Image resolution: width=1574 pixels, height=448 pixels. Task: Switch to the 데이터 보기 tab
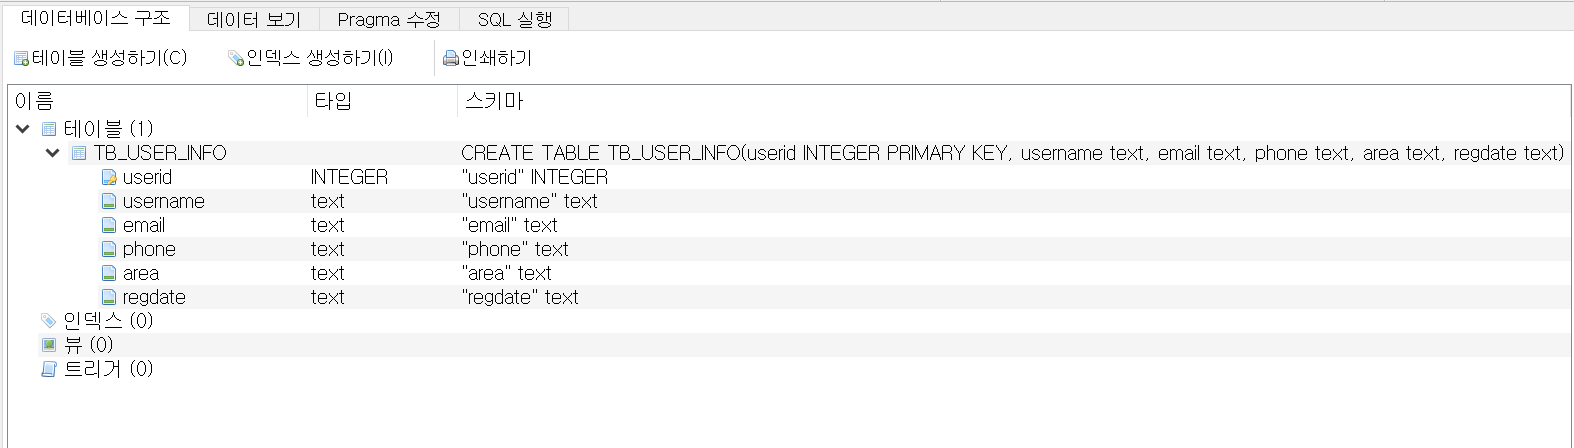(x=254, y=19)
